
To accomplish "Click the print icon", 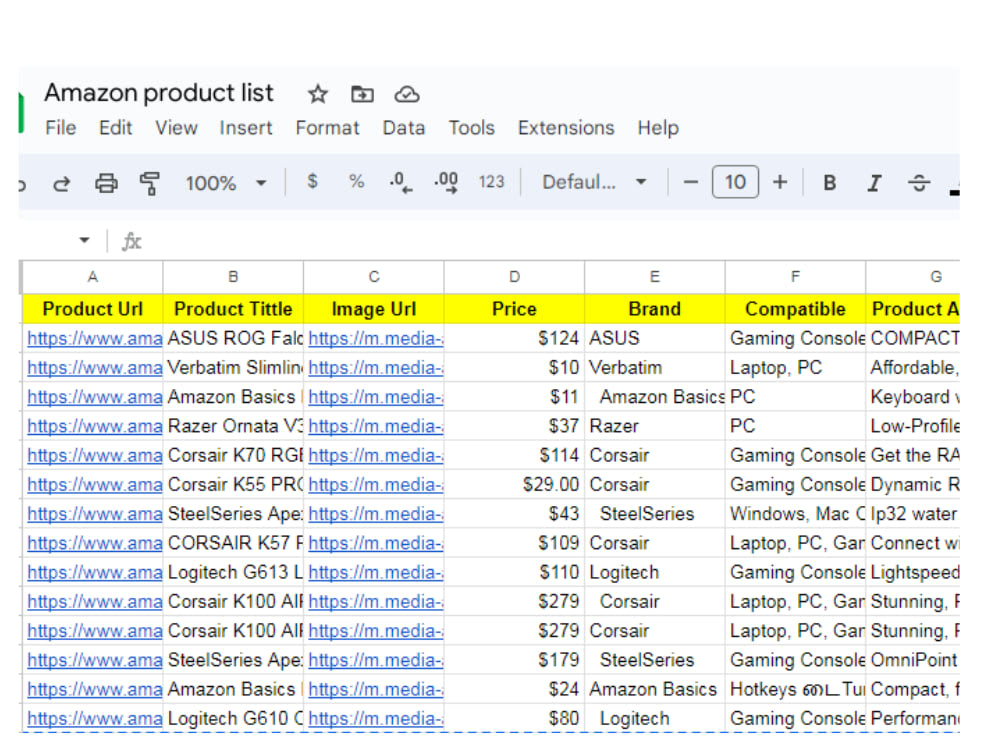I will pyautogui.click(x=106, y=184).
